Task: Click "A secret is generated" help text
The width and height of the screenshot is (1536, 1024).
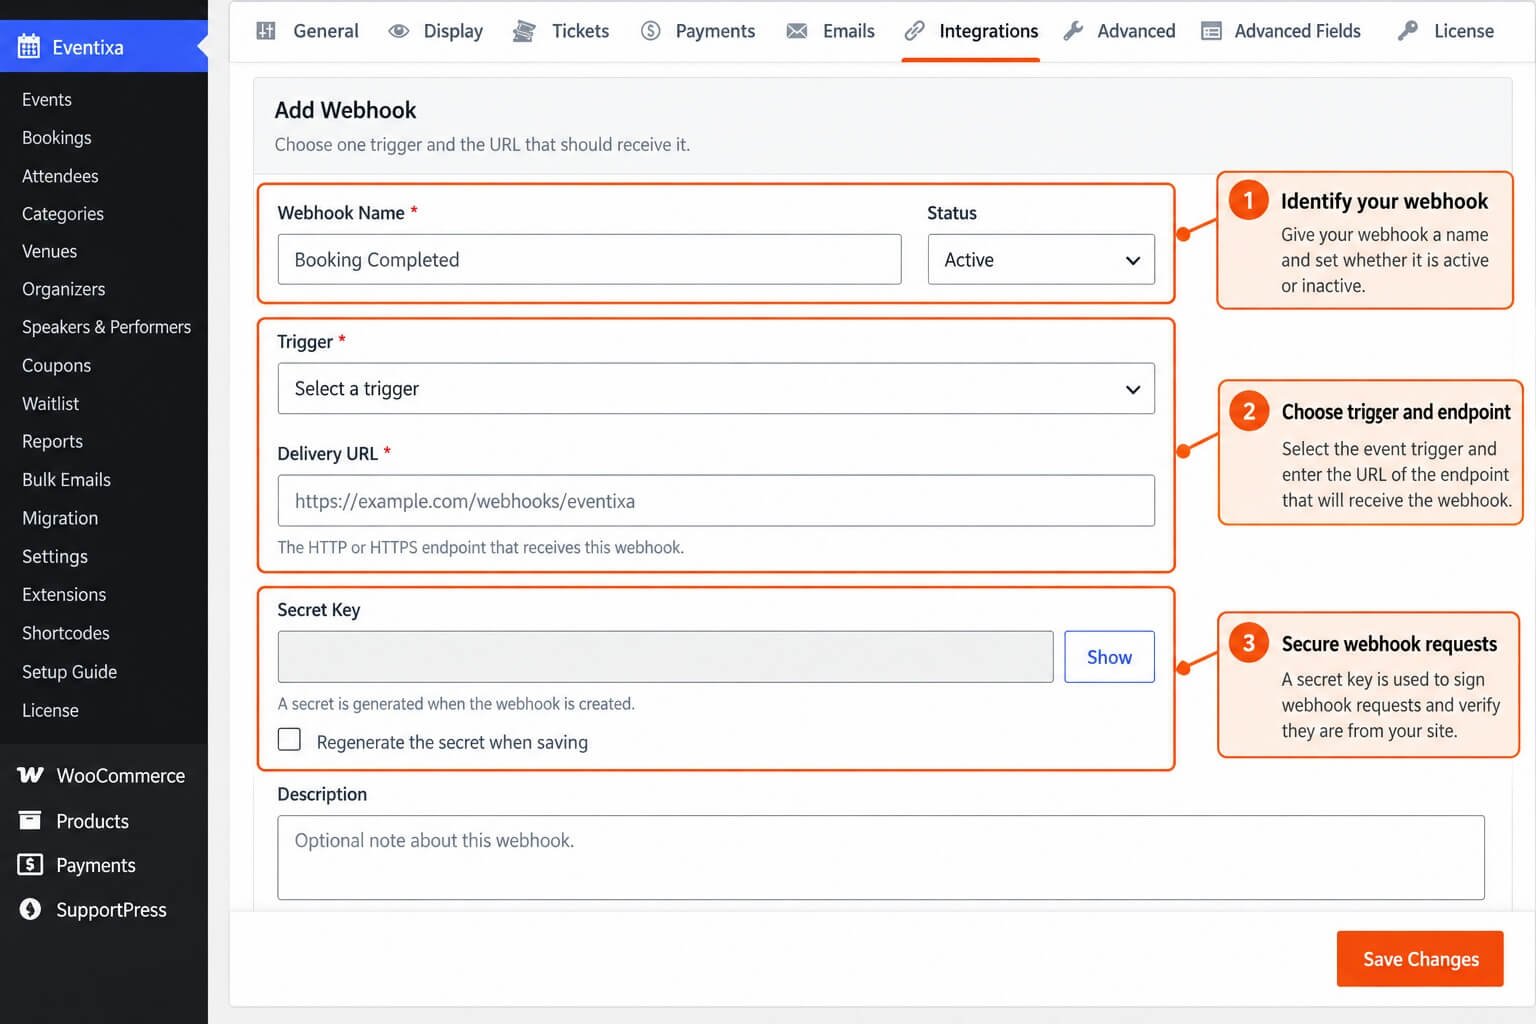Action: pos(456,704)
